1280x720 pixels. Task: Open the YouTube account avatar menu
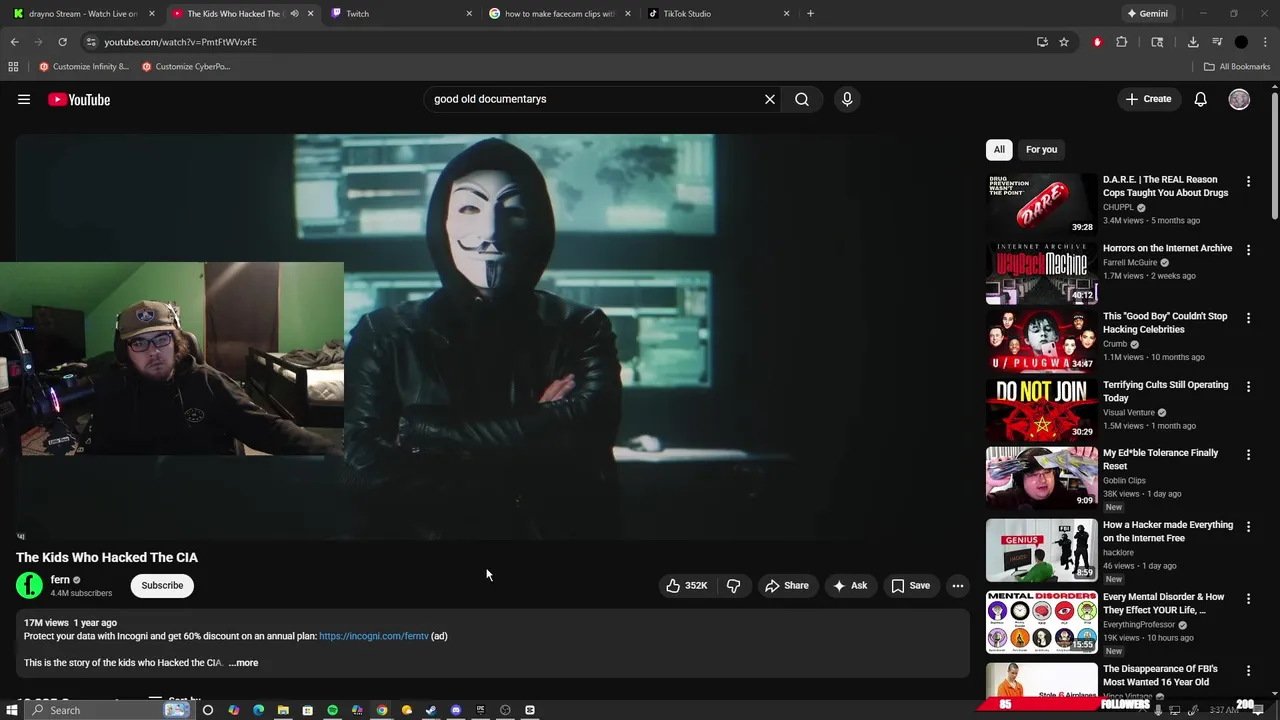click(1239, 99)
